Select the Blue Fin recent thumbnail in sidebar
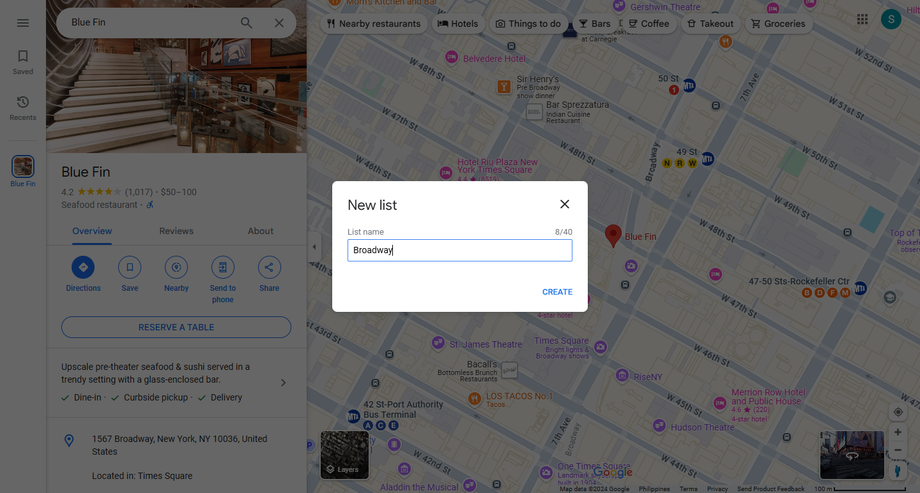The height and width of the screenshot is (493, 920). [x=23, y=167]
